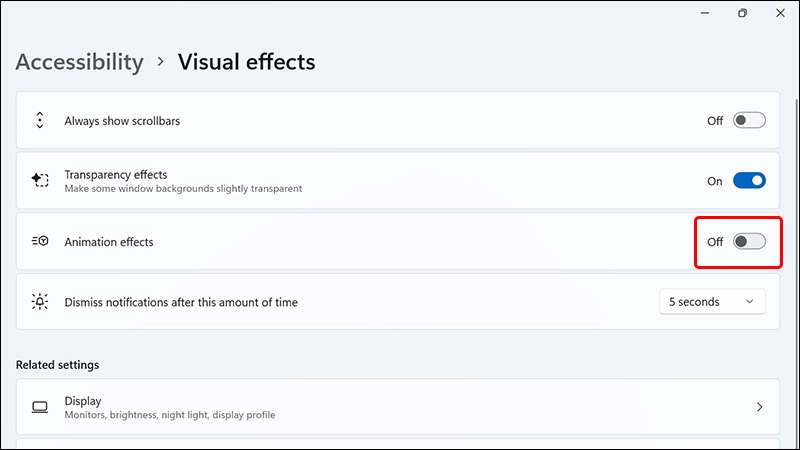Click the Animation effects icon

click(40, 241)
